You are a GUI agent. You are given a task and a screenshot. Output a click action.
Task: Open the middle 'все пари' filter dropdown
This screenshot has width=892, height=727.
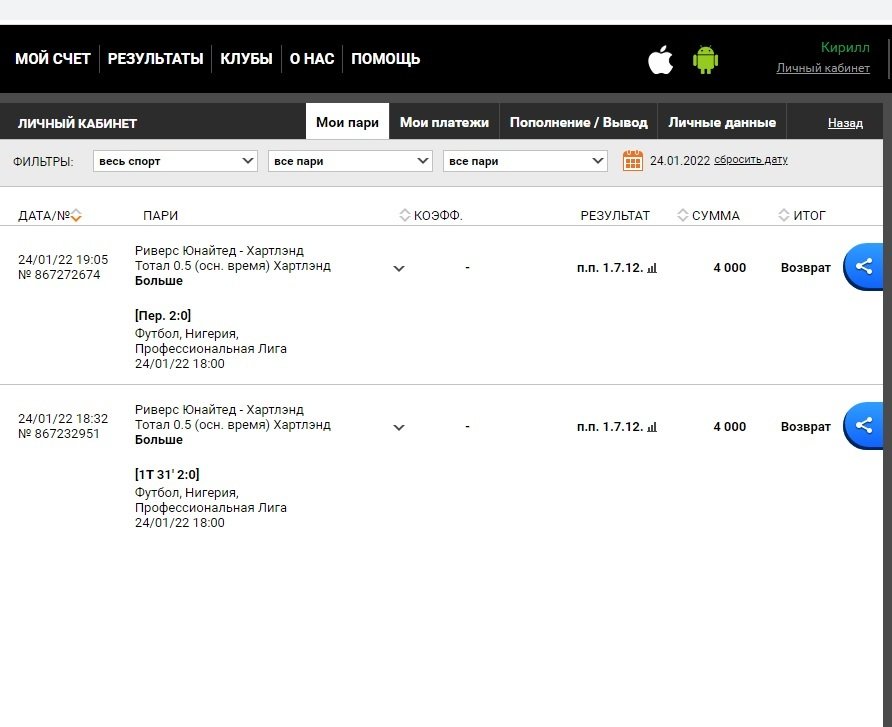point(350,161)
